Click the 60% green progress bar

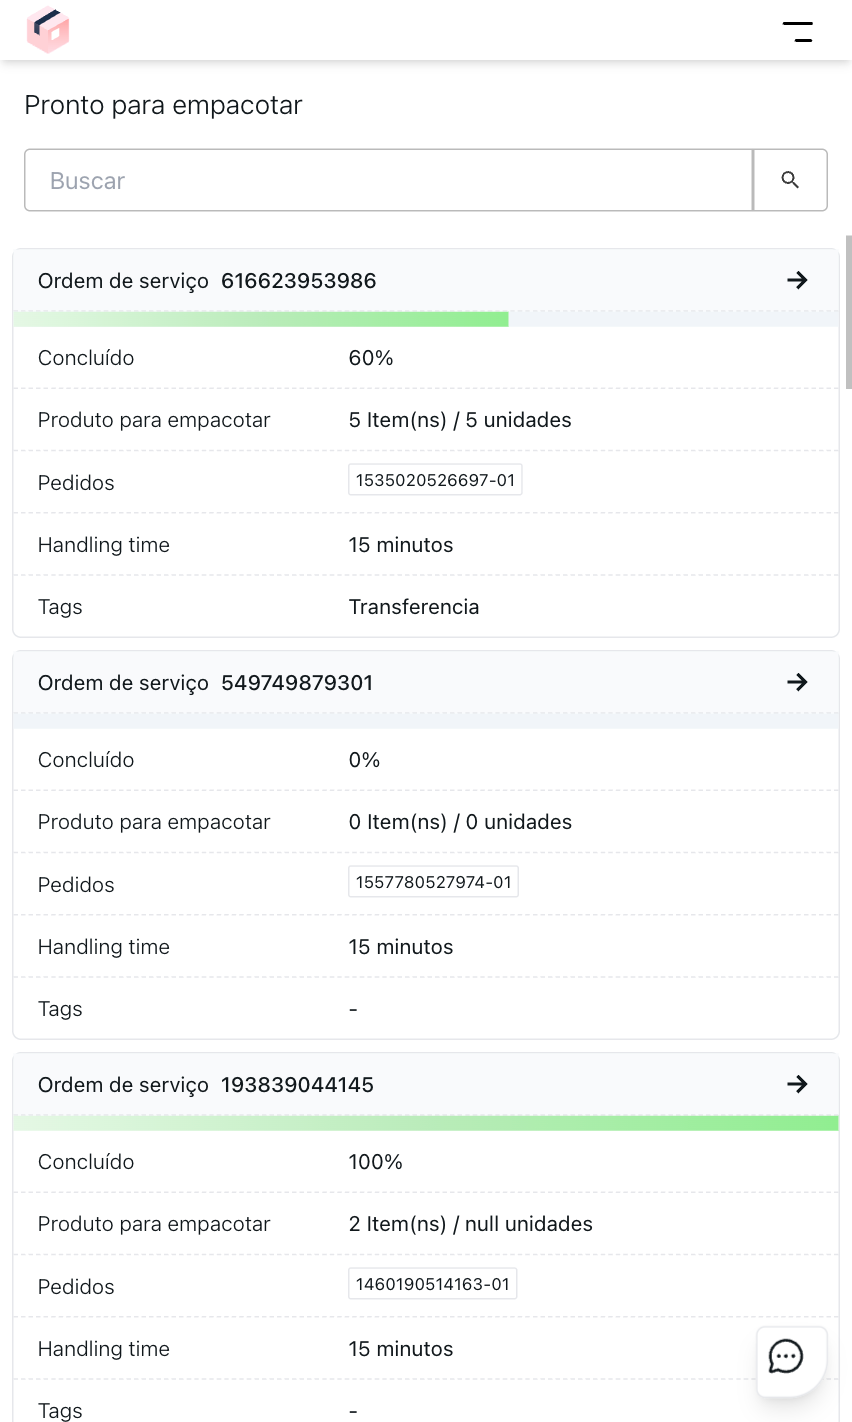(x=260, y=318)
